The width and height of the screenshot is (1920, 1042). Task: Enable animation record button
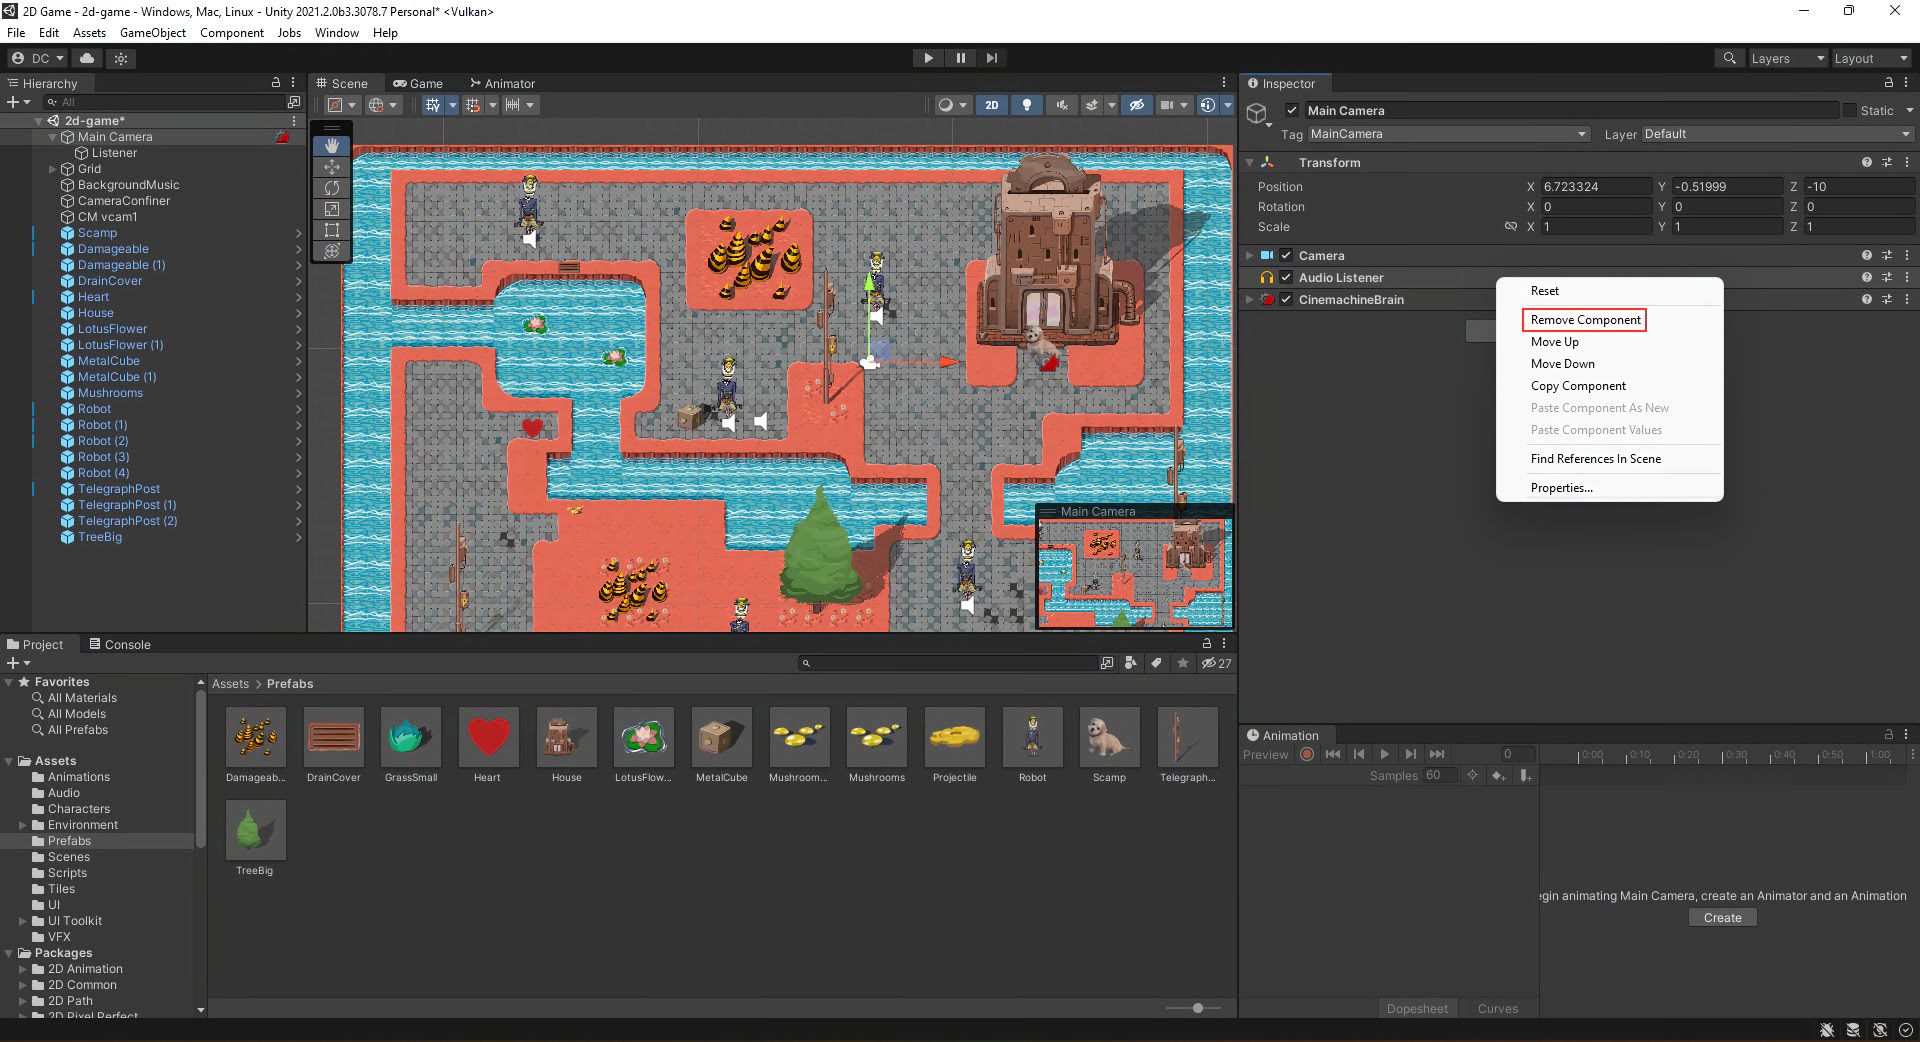point(1306,754)
